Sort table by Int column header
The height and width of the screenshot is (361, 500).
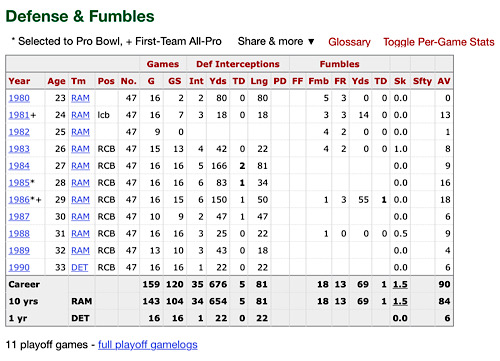coord(196,81)
